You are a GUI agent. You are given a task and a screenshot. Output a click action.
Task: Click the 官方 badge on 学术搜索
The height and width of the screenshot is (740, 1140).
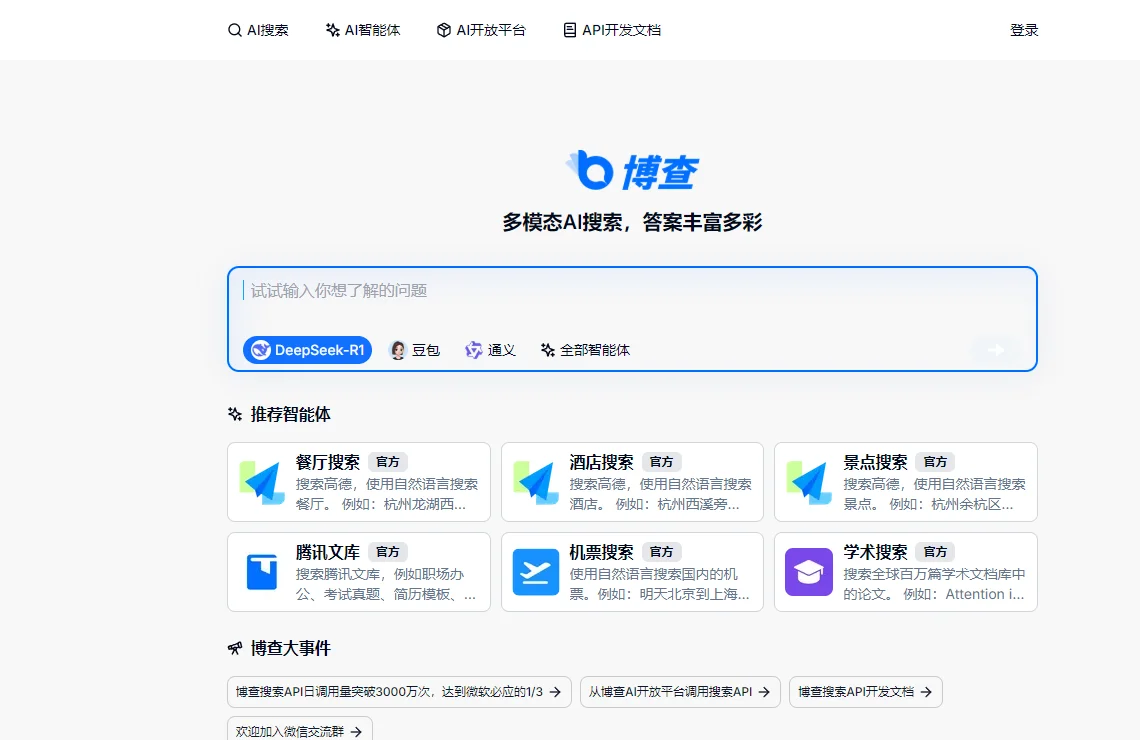coord(936,552)
